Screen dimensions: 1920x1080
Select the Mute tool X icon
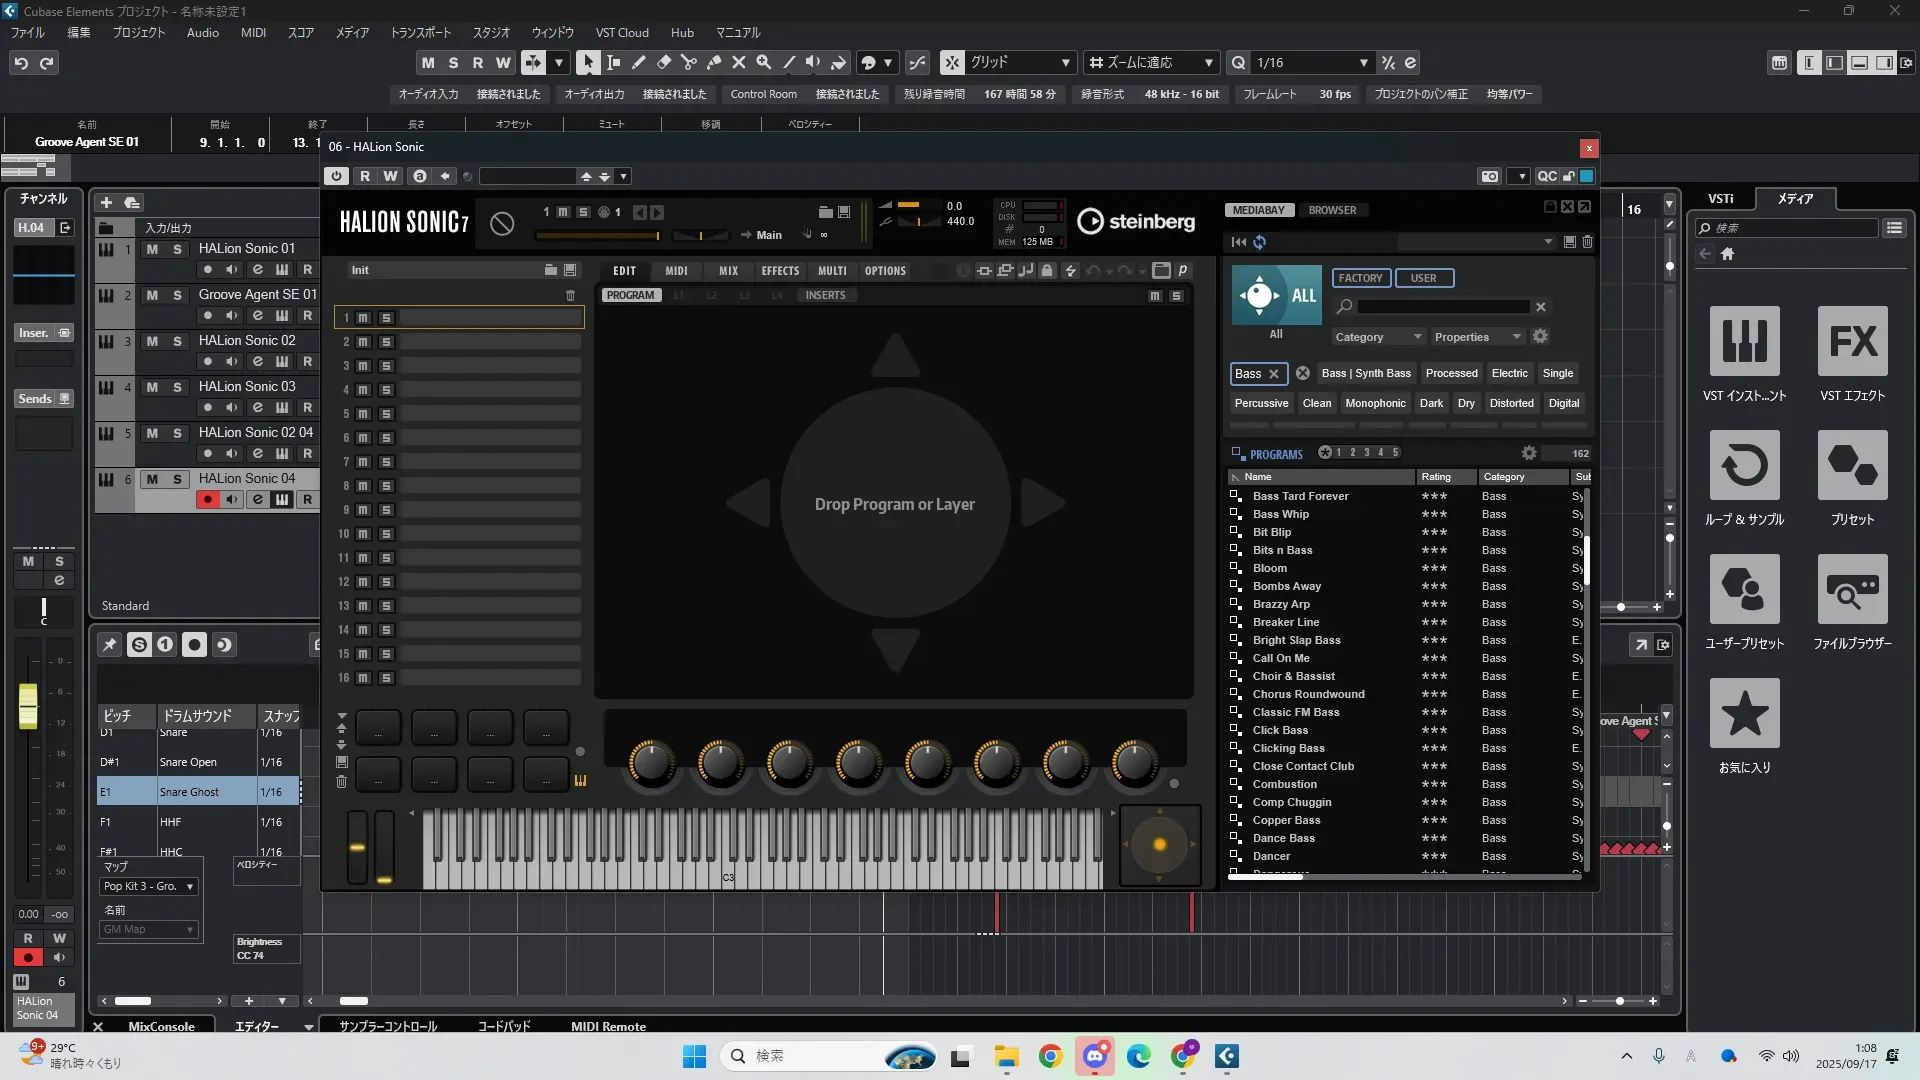pos(739,62)
